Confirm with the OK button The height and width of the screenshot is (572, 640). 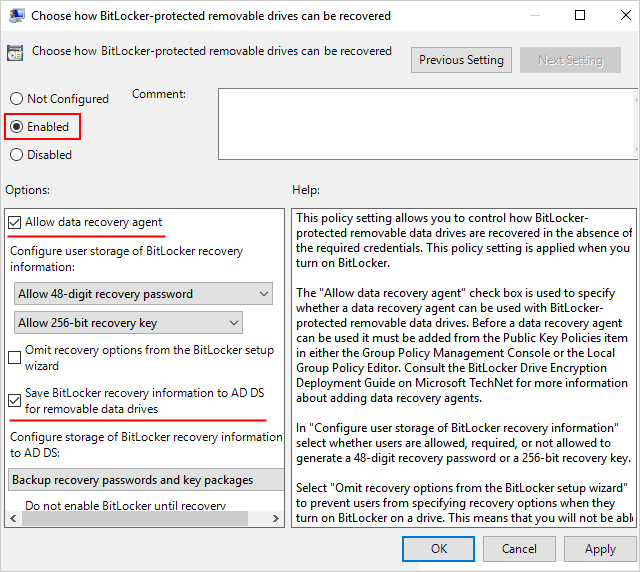coord(438,549)
